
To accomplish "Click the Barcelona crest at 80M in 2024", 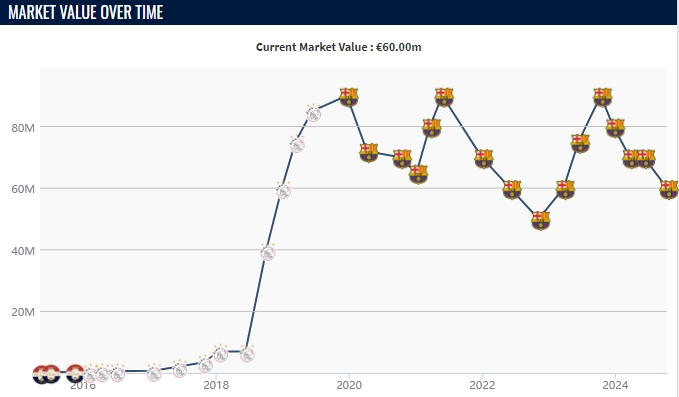I will pos(615,128).
